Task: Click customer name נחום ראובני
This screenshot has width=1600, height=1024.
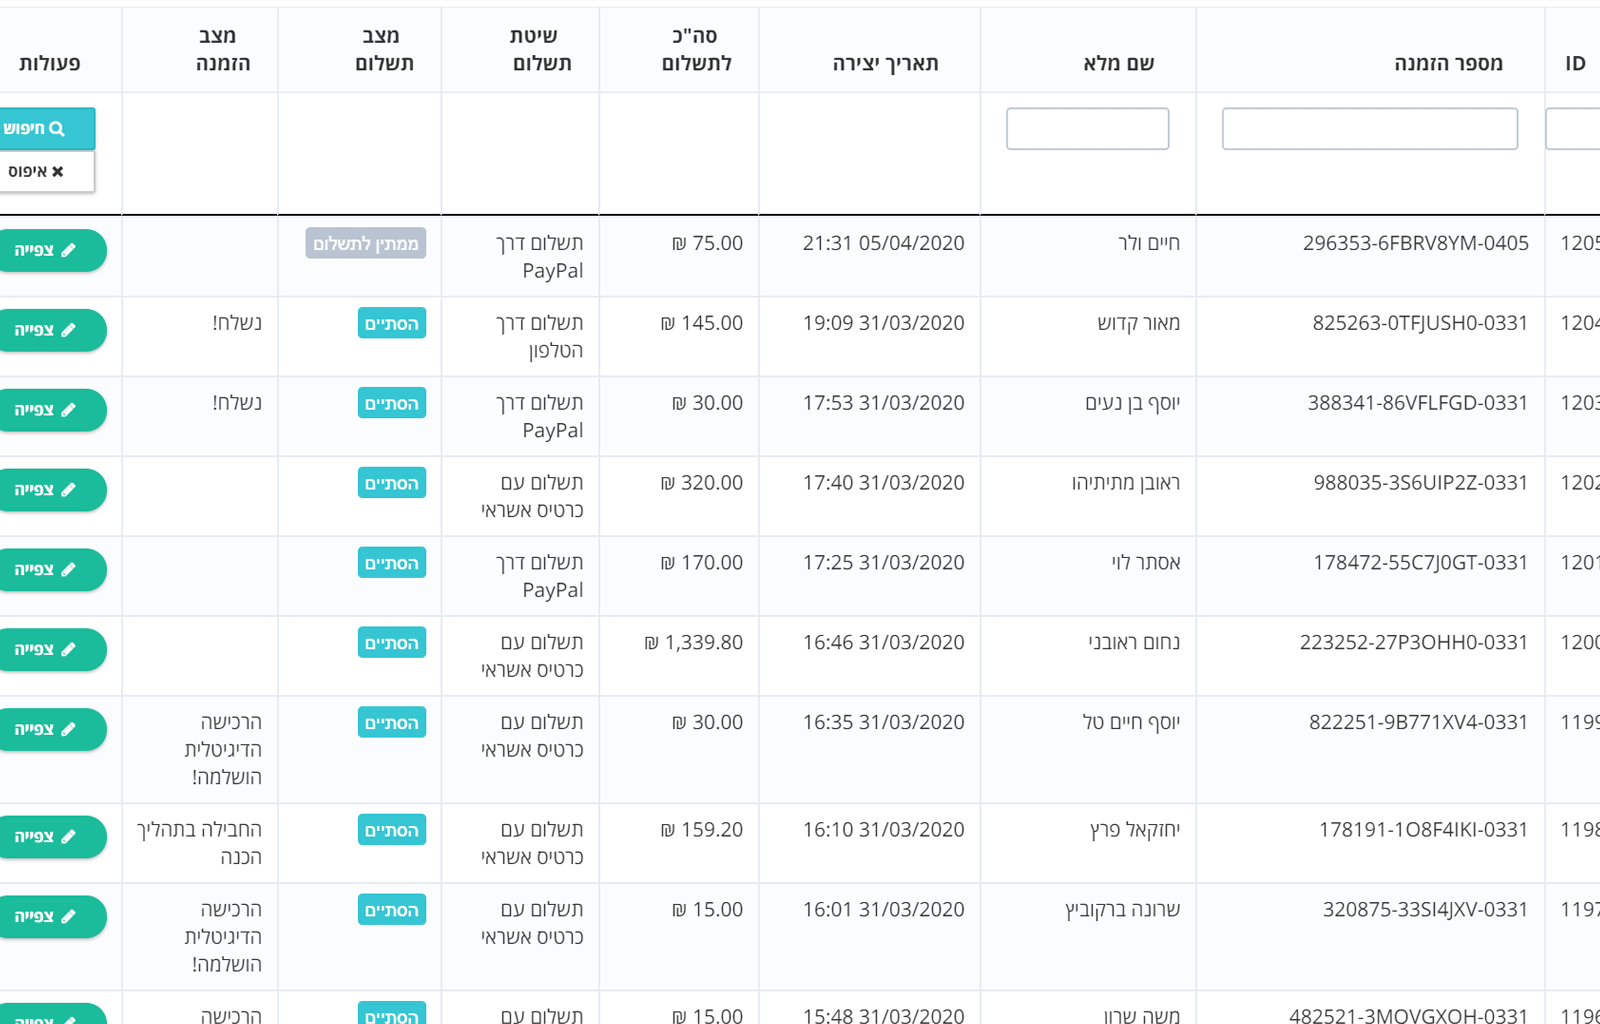Action: [1134, 643]
